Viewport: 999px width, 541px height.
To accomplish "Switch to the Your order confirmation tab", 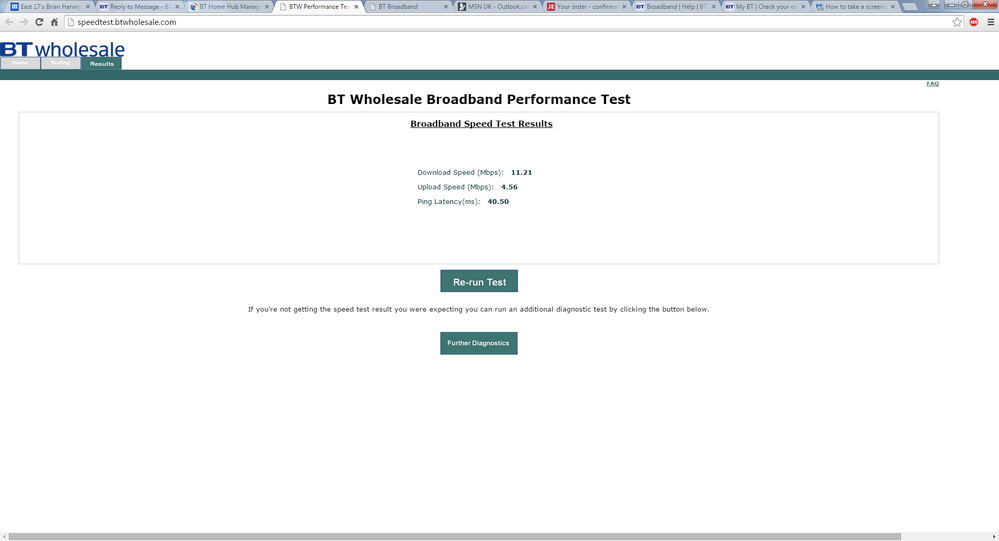I will [587, 6].
